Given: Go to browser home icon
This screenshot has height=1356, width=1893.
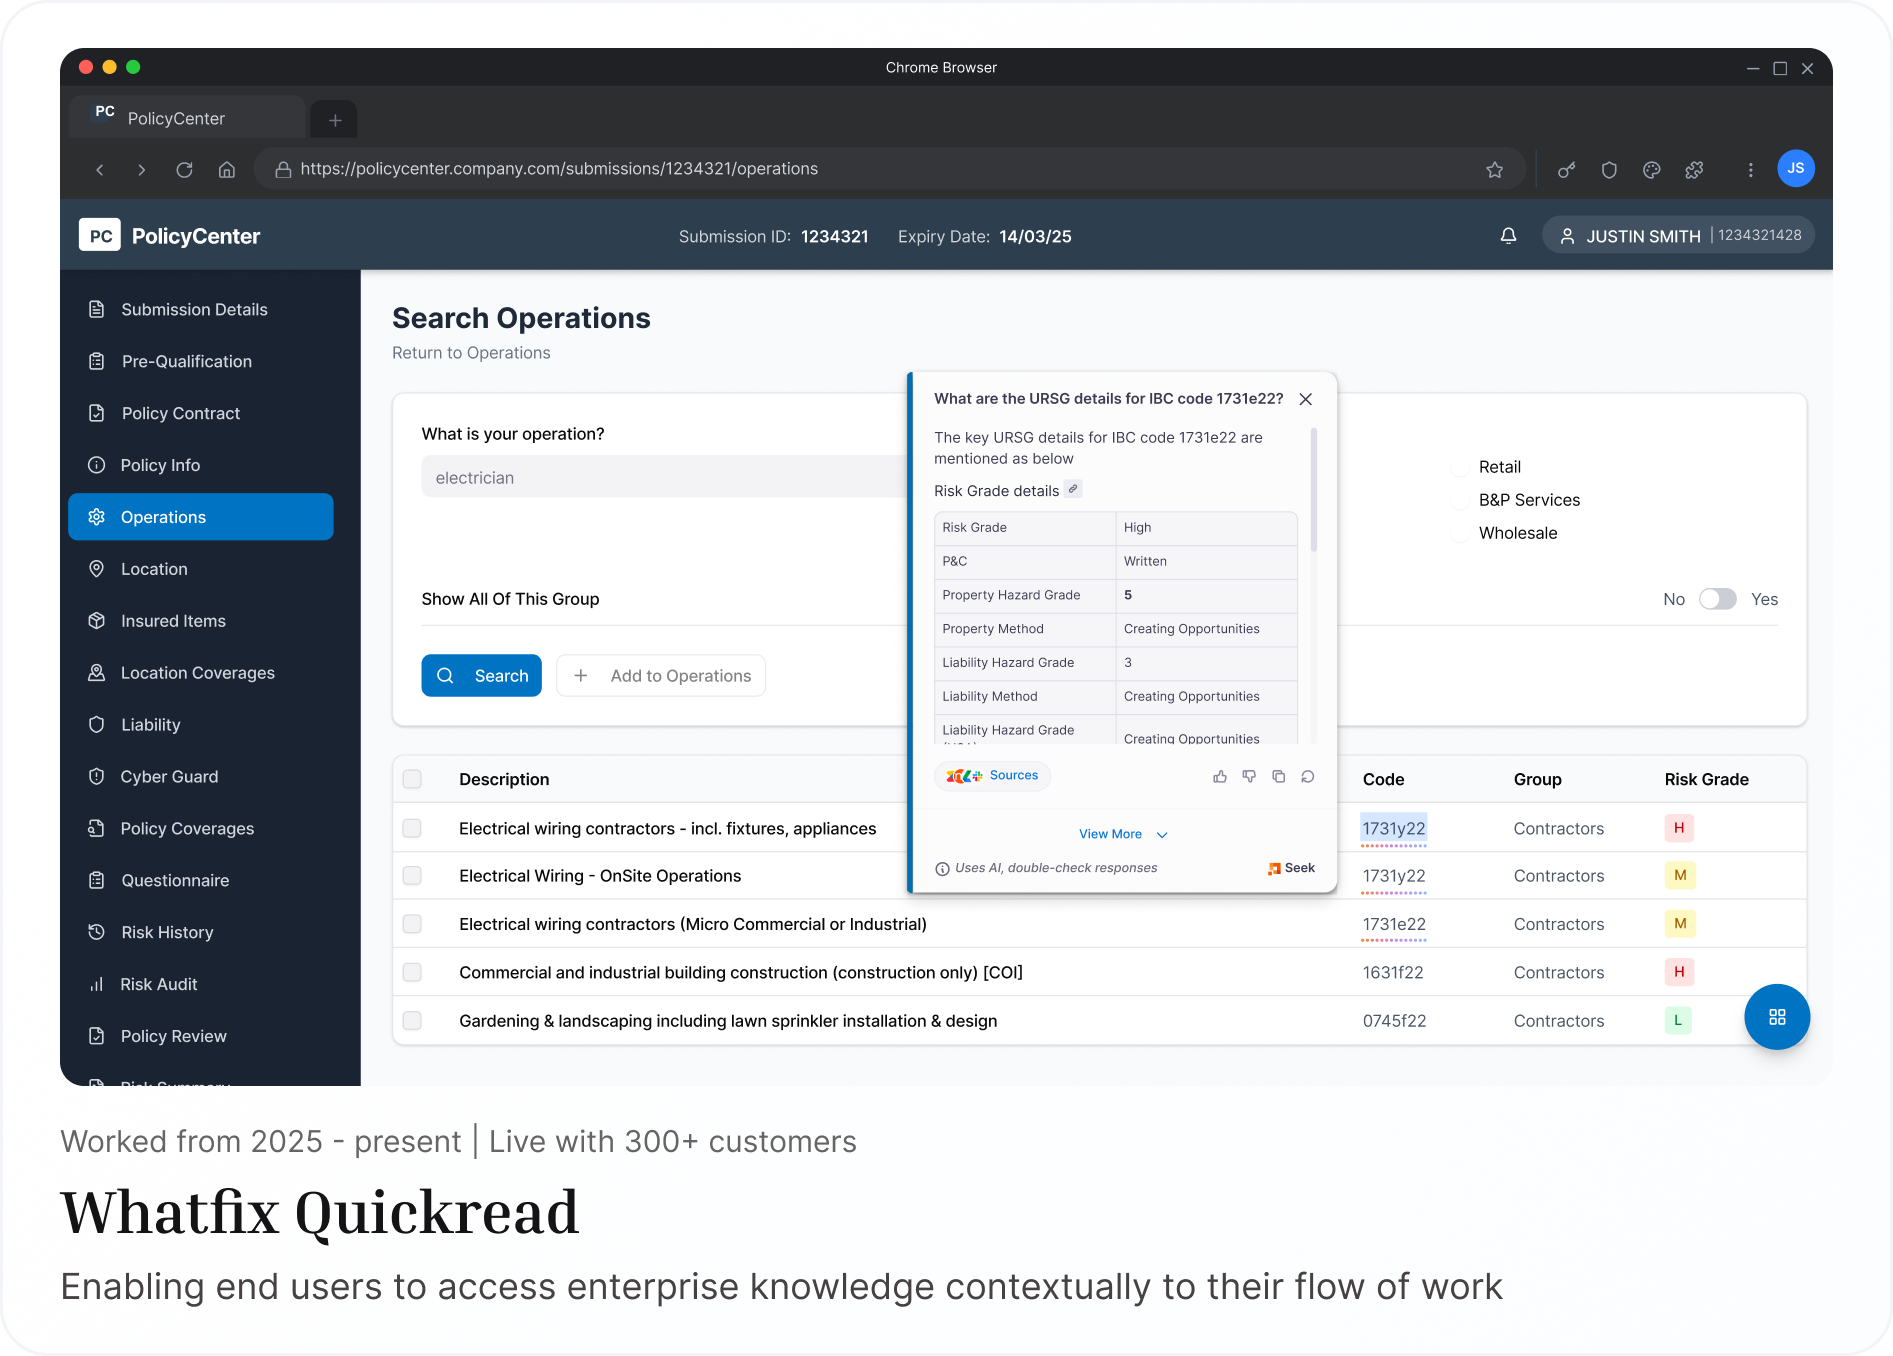Looking at the screenshot, I should tap(227, 170).
